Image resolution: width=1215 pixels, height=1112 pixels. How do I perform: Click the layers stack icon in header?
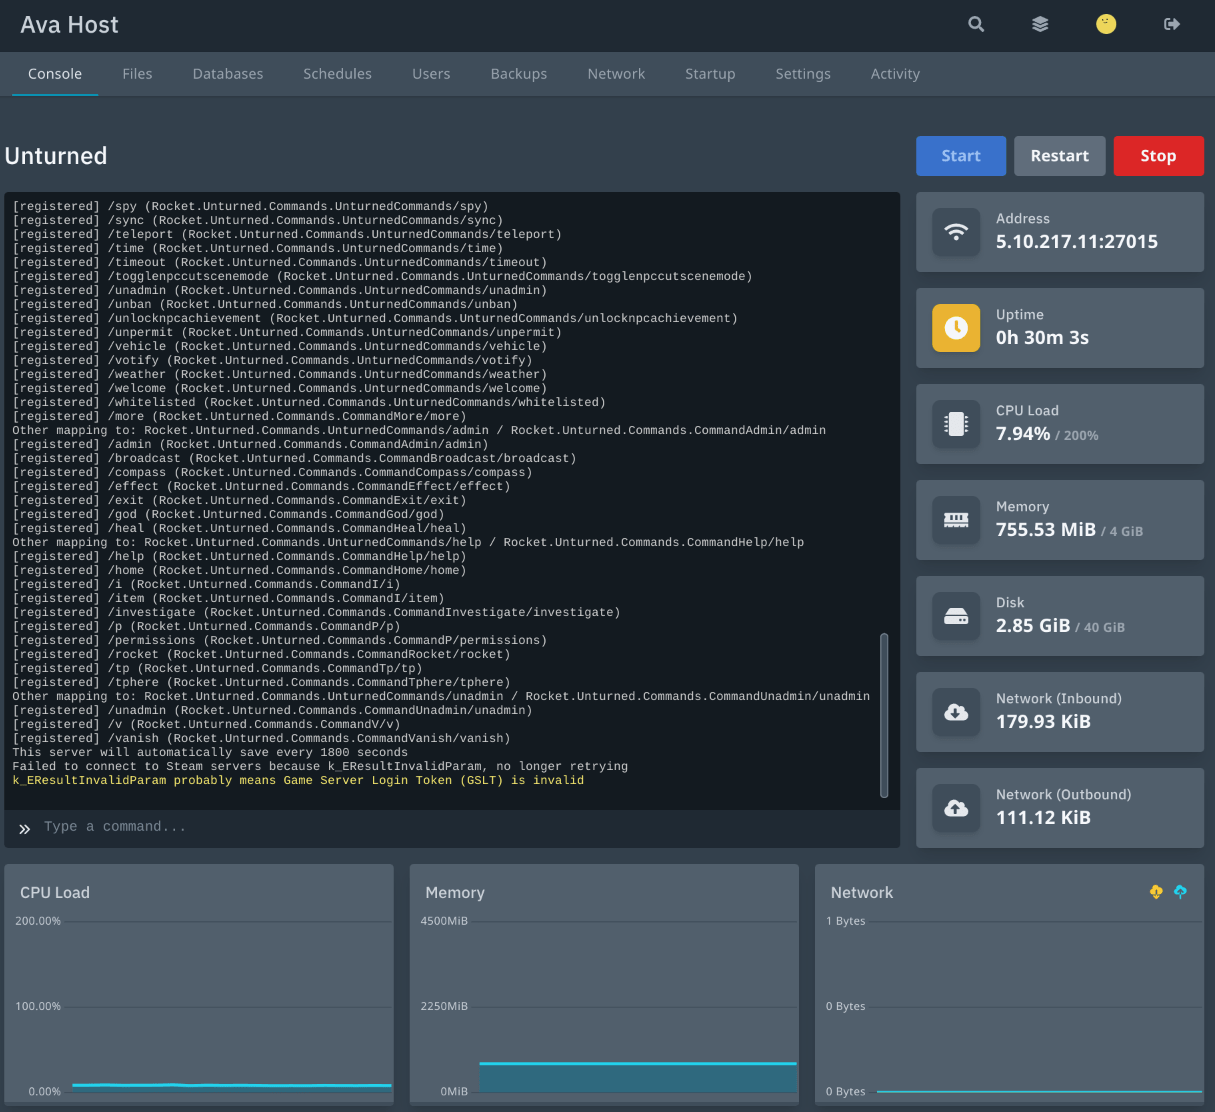click(x=1040, y=24)
